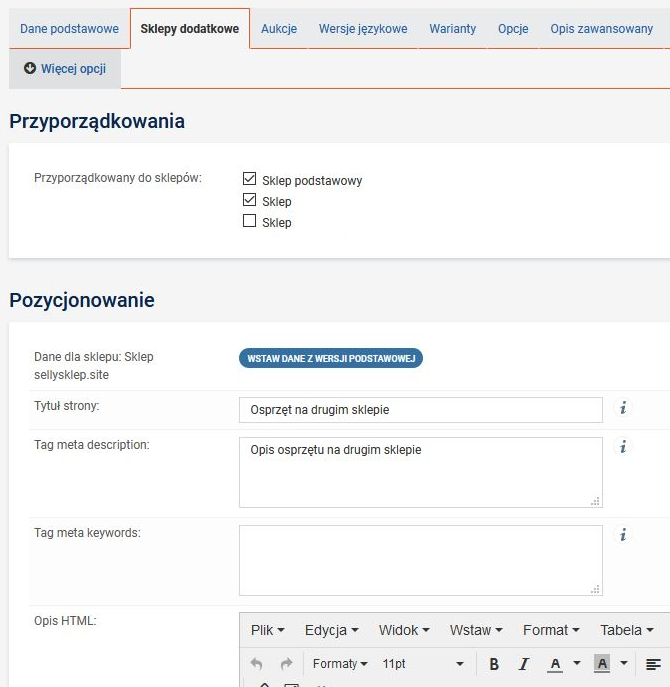This screenshot has height=687, width=670.
Task: Open the Wstaw menu in editor
Action: [475, 630]
